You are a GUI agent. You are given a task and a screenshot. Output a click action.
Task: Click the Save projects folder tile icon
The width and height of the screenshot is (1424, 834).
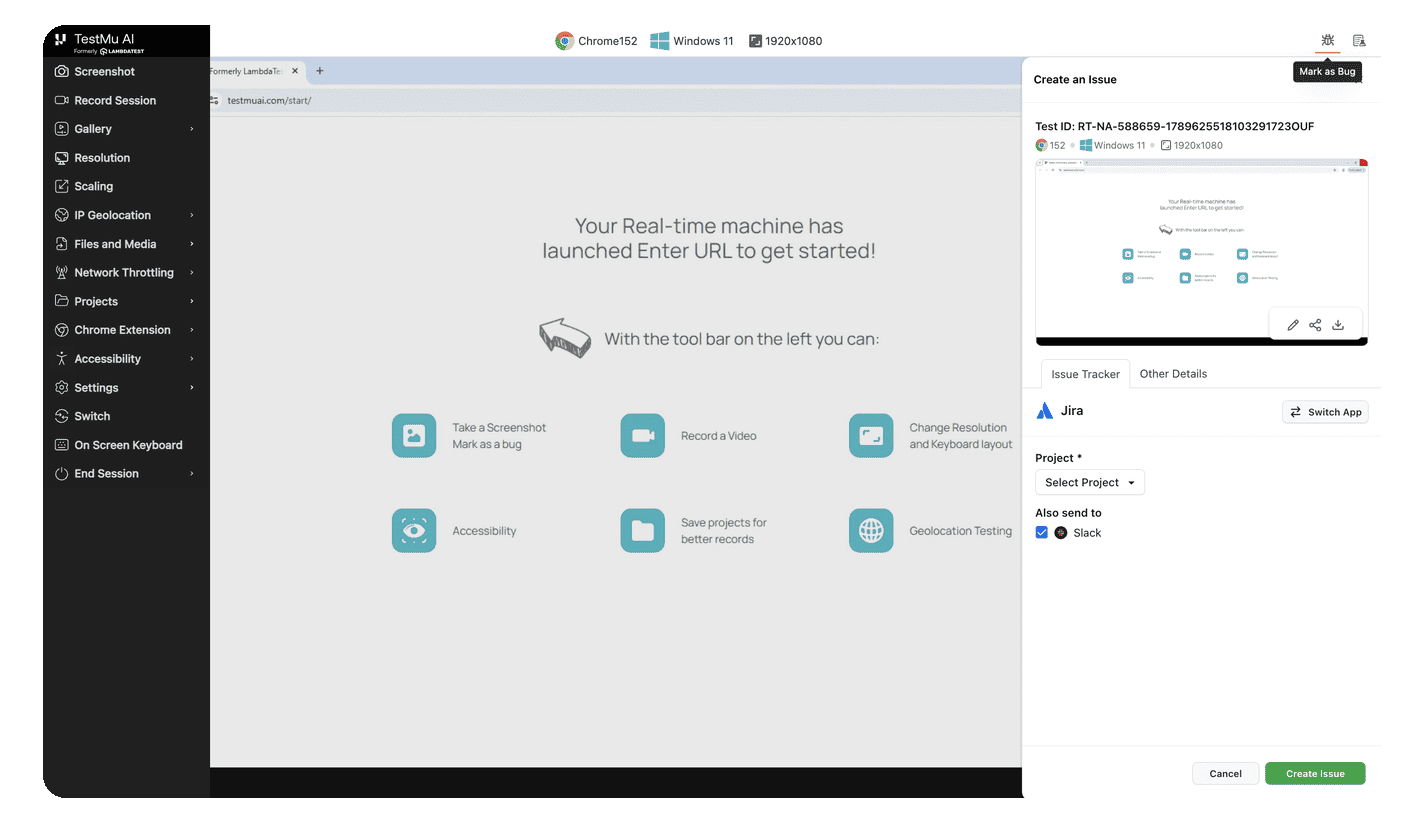(643, 531)
